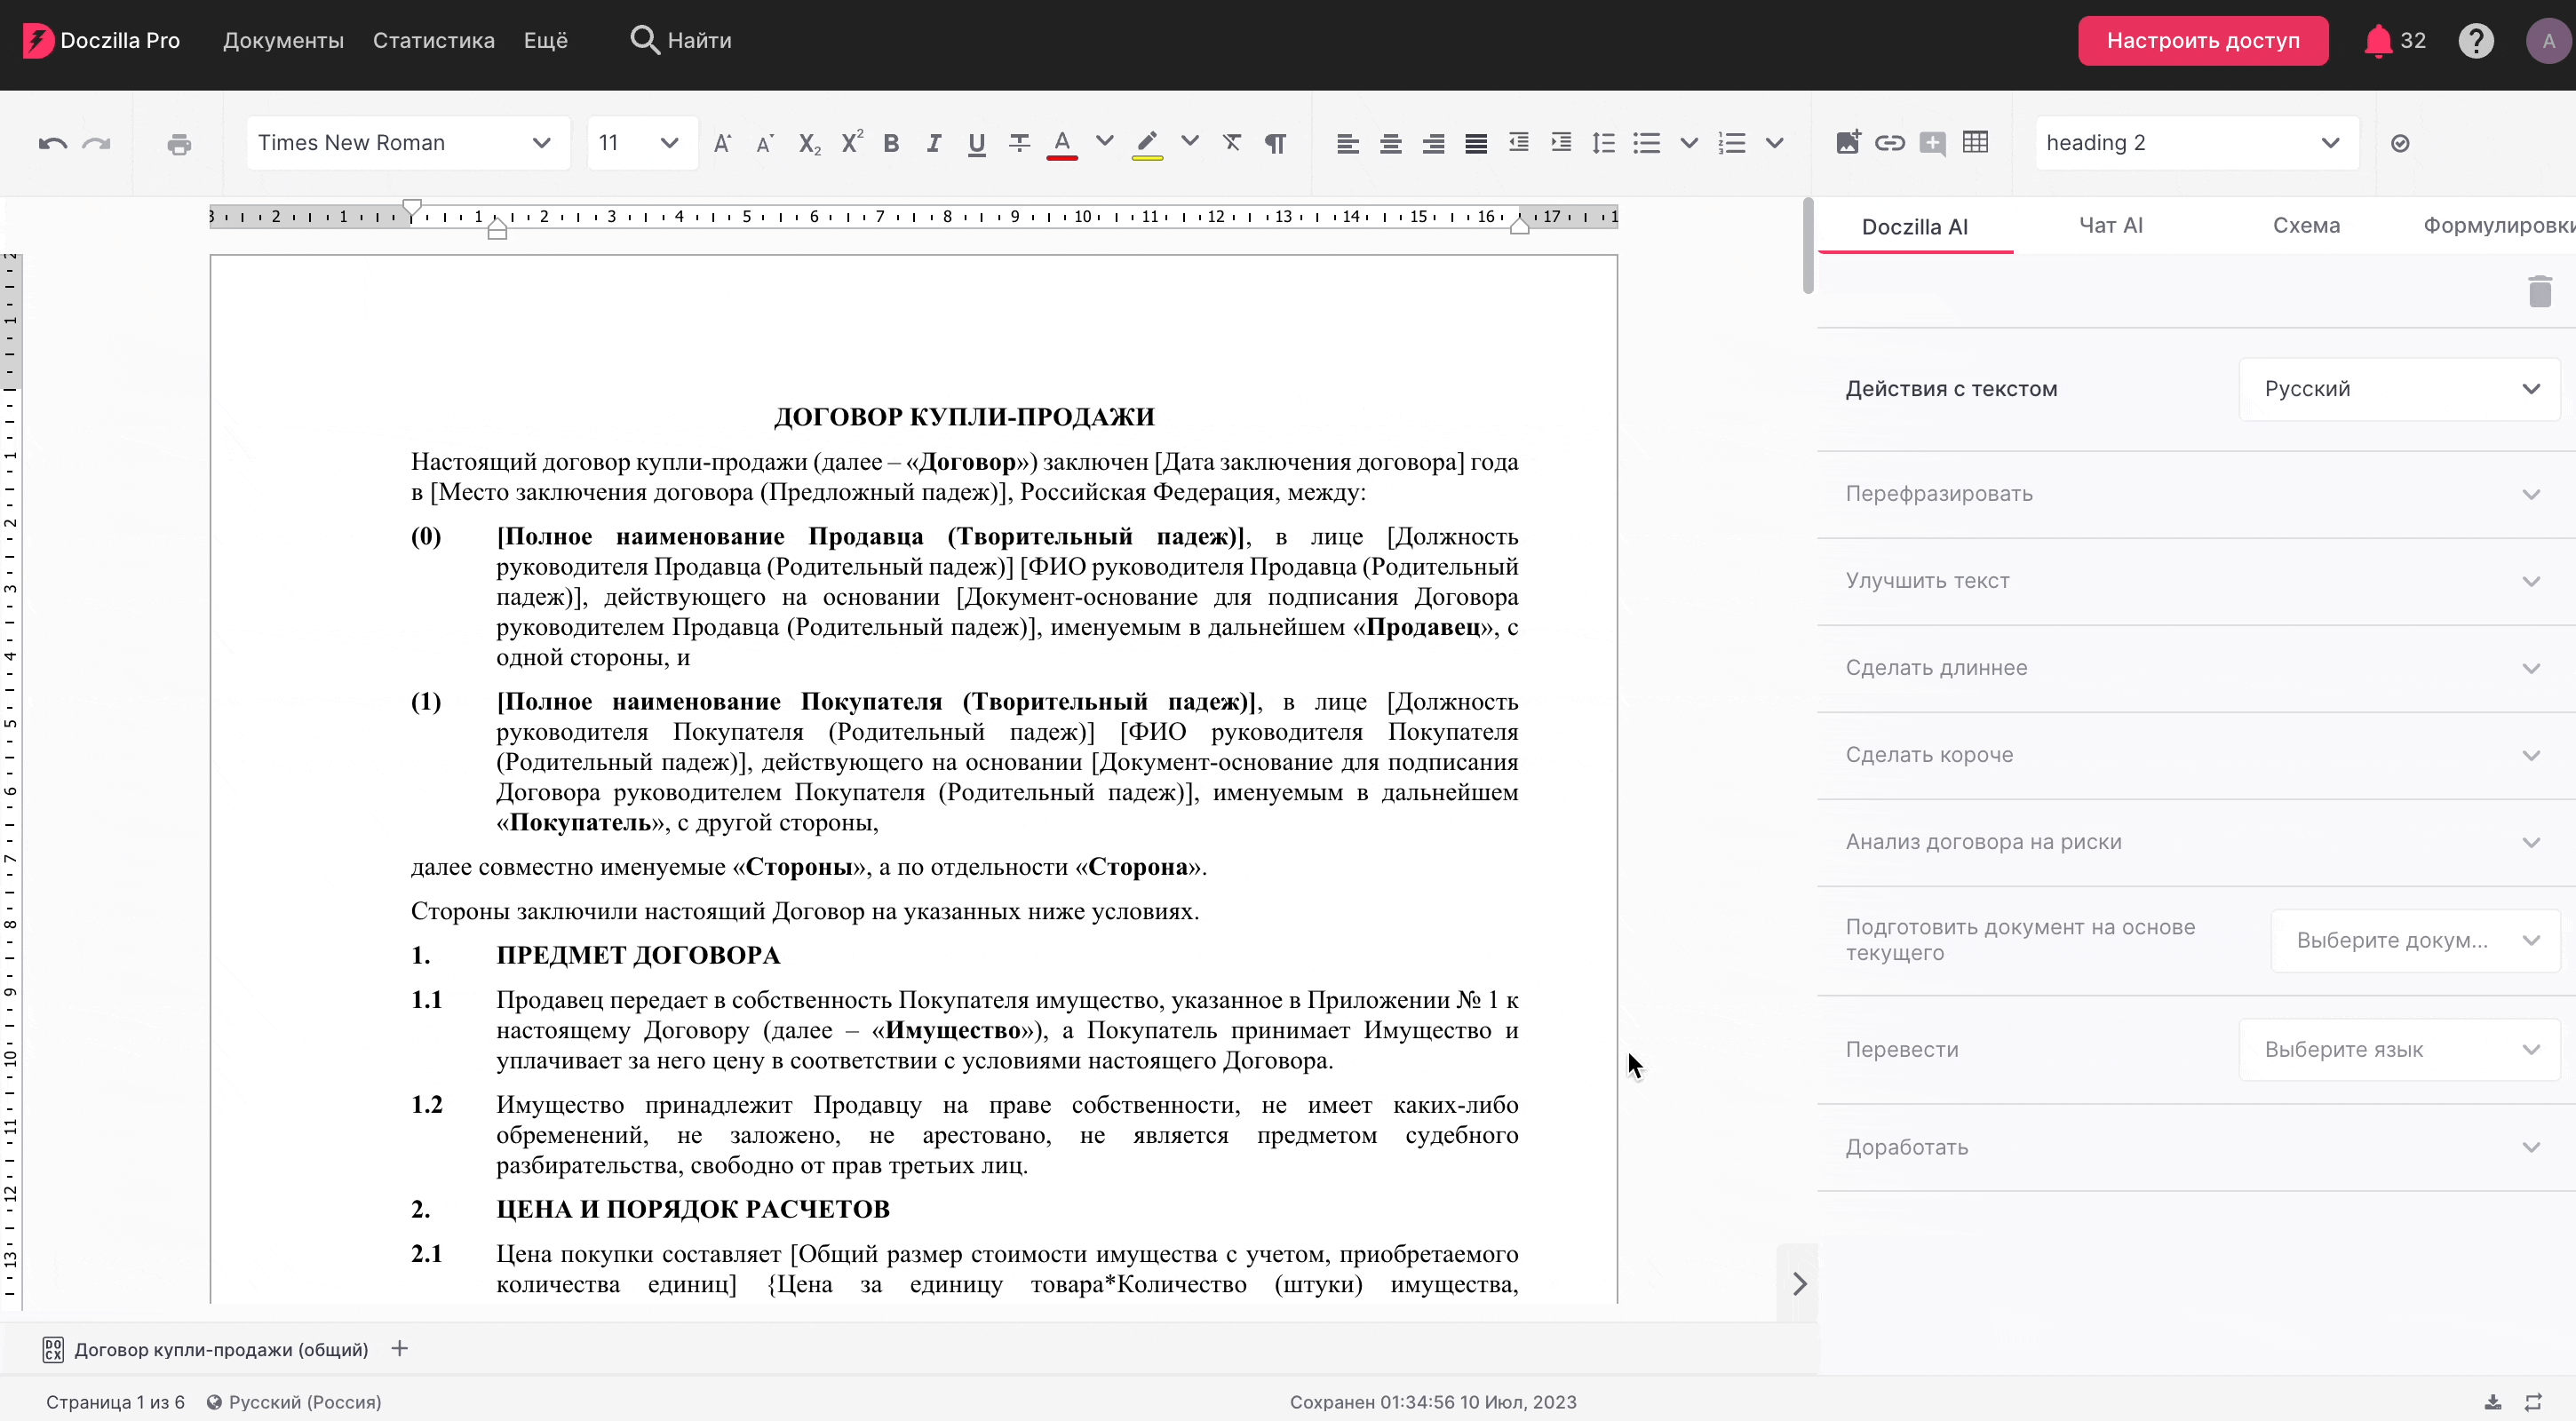Open the heading 2 style dropdown
This screenshot has width=2576, height=1421.
[x=2197, y=143]
